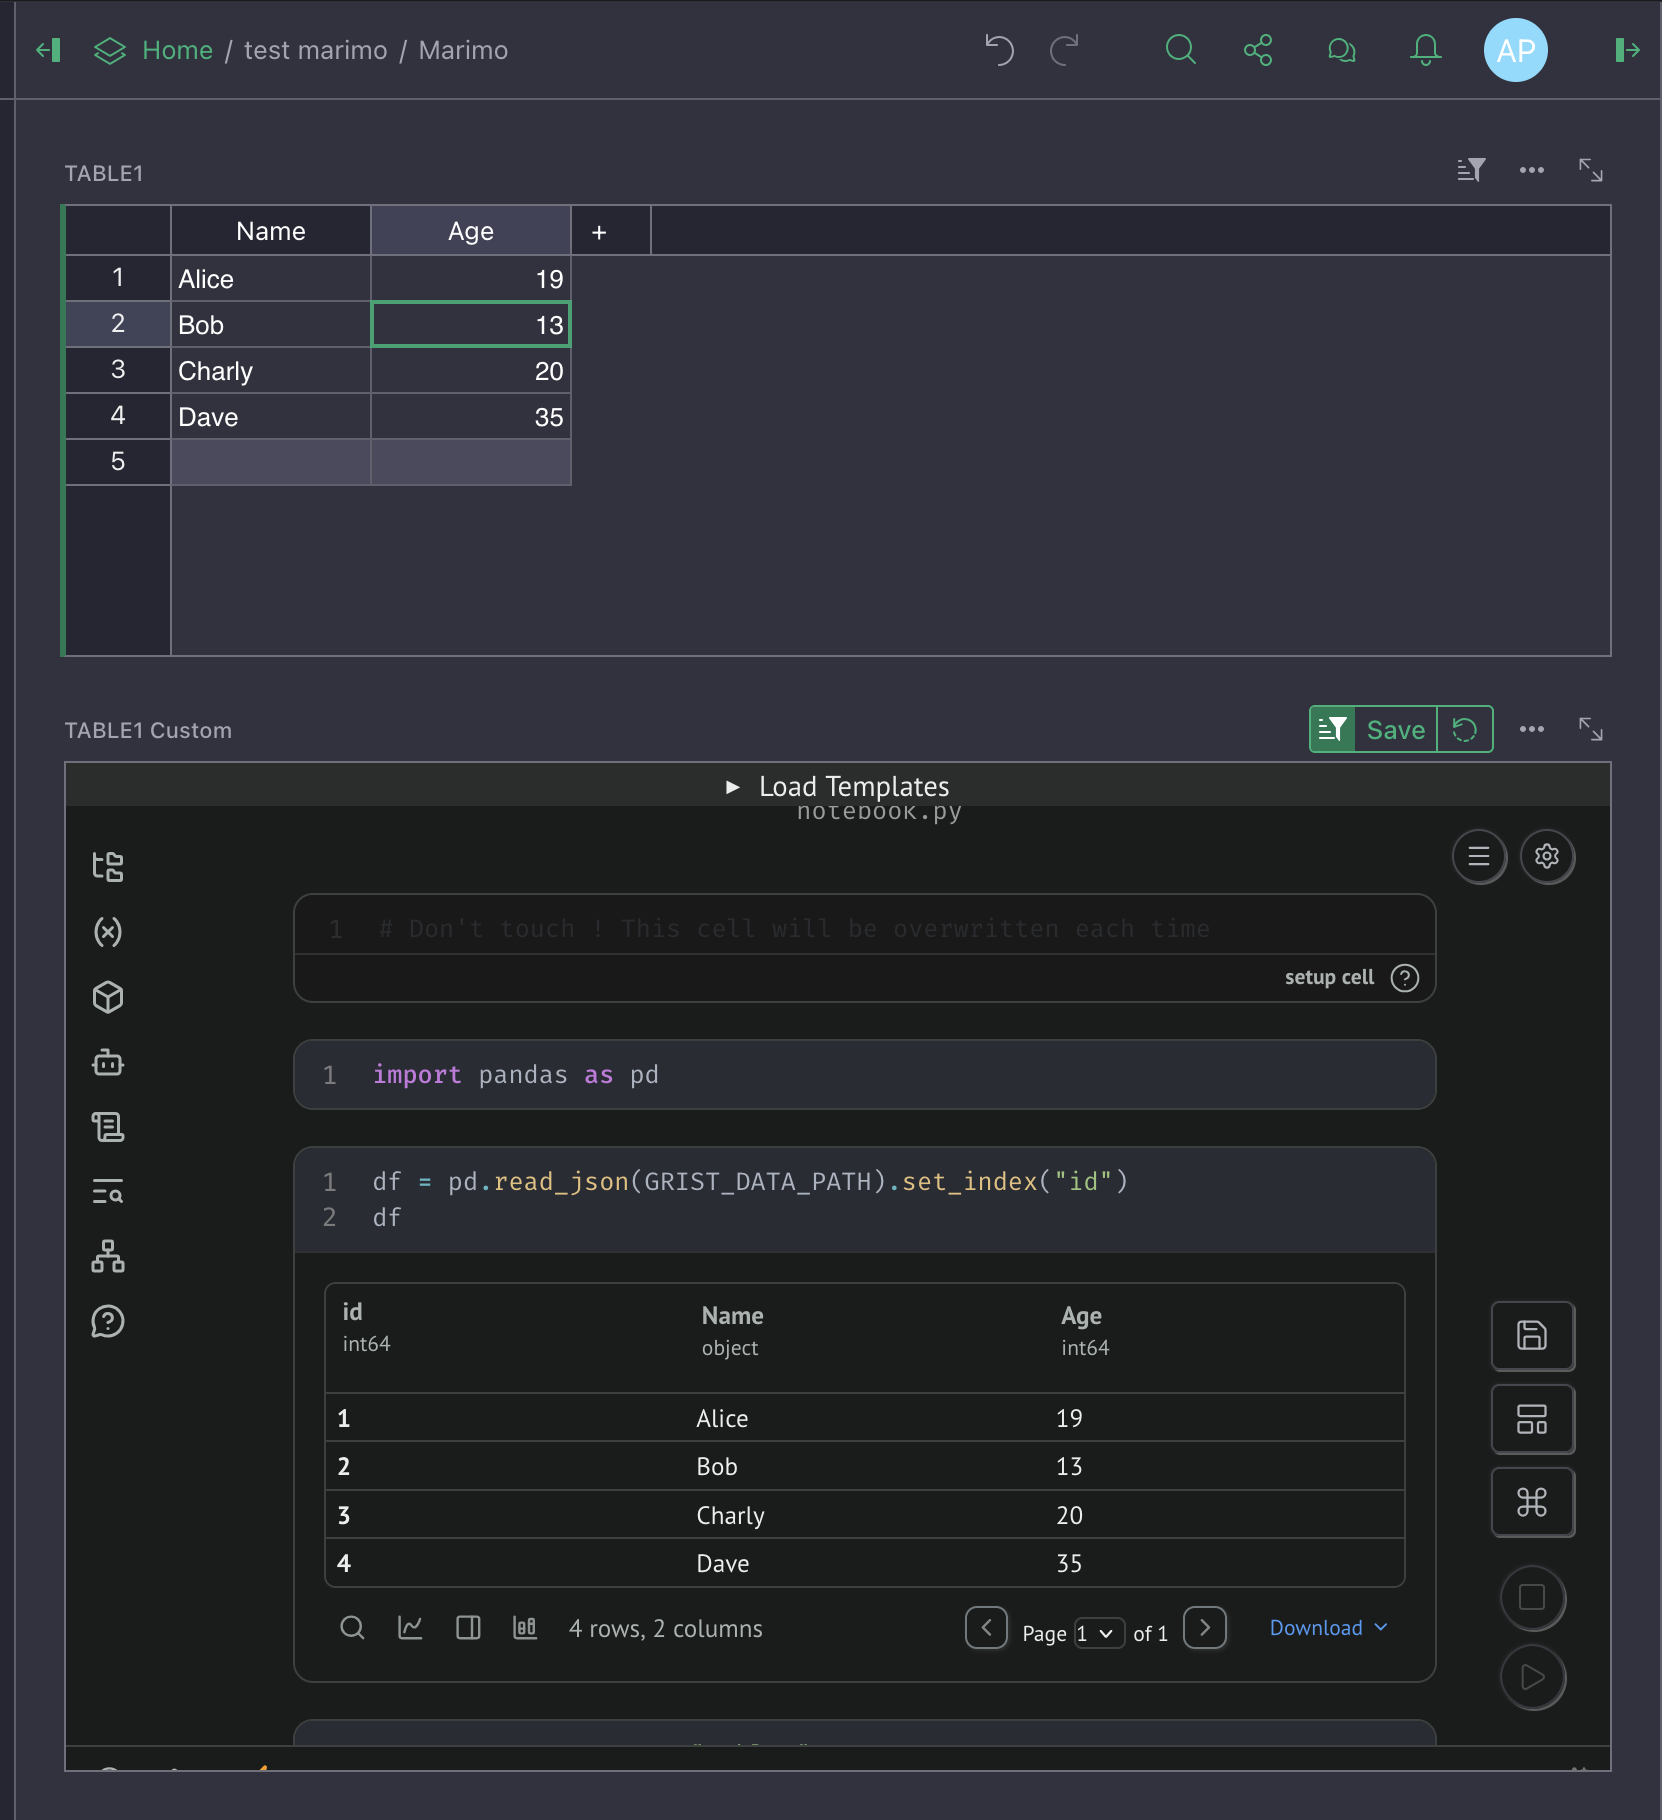Open the marimo variables panel icon

tap(108, 932)
